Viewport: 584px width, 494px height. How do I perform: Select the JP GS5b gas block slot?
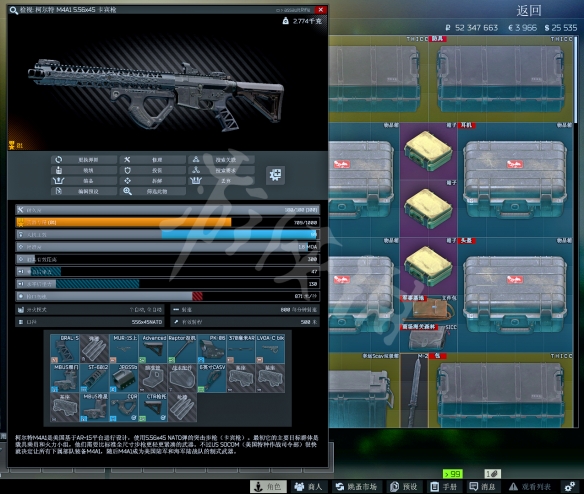[x=124, y=378]
